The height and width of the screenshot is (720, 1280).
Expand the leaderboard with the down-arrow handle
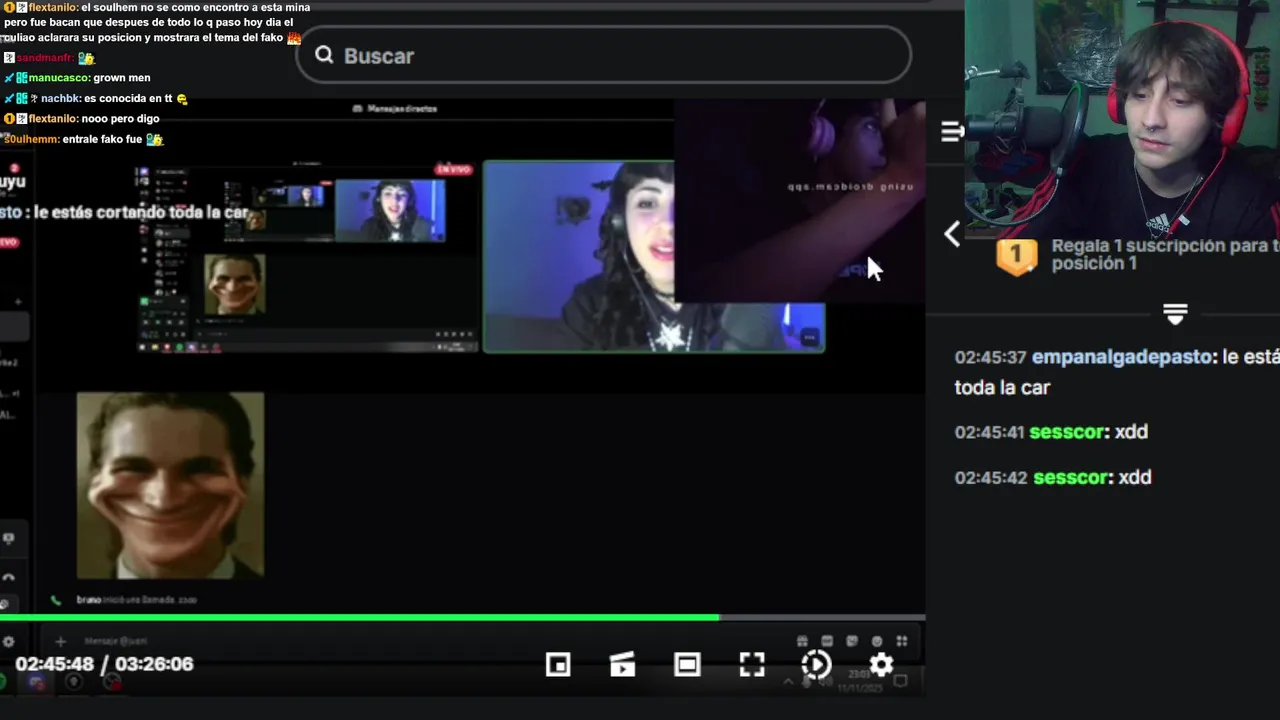click(1175, 314)
